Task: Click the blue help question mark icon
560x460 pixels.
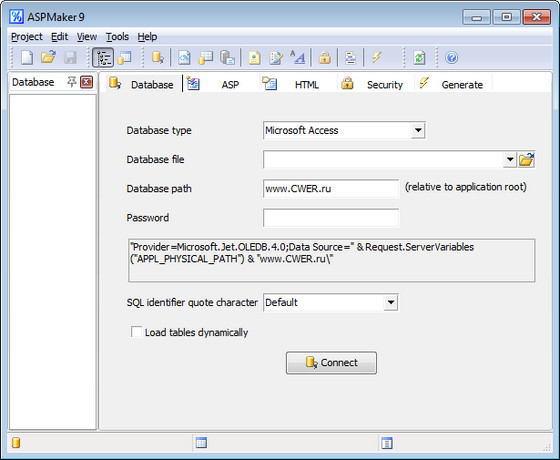Action: coord(451,58)
